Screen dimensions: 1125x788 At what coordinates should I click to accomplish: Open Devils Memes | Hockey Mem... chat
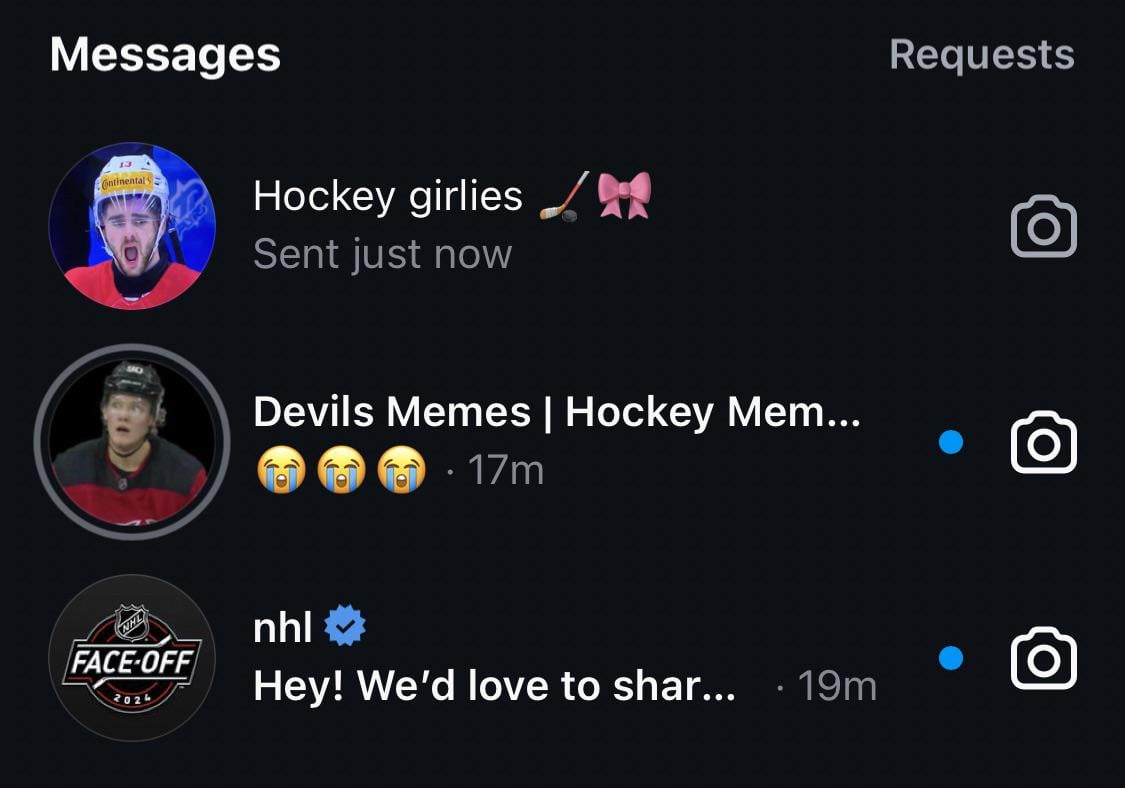pos(556,411)
